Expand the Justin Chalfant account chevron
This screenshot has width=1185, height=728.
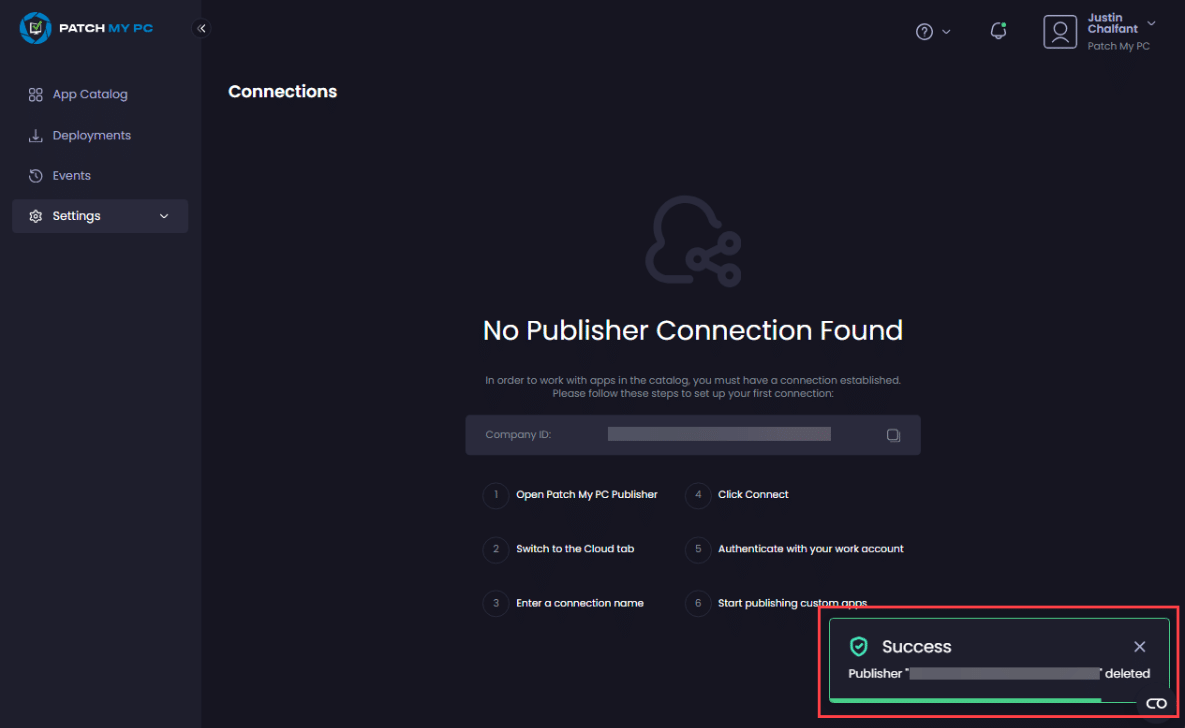[x=1151, y=23]
